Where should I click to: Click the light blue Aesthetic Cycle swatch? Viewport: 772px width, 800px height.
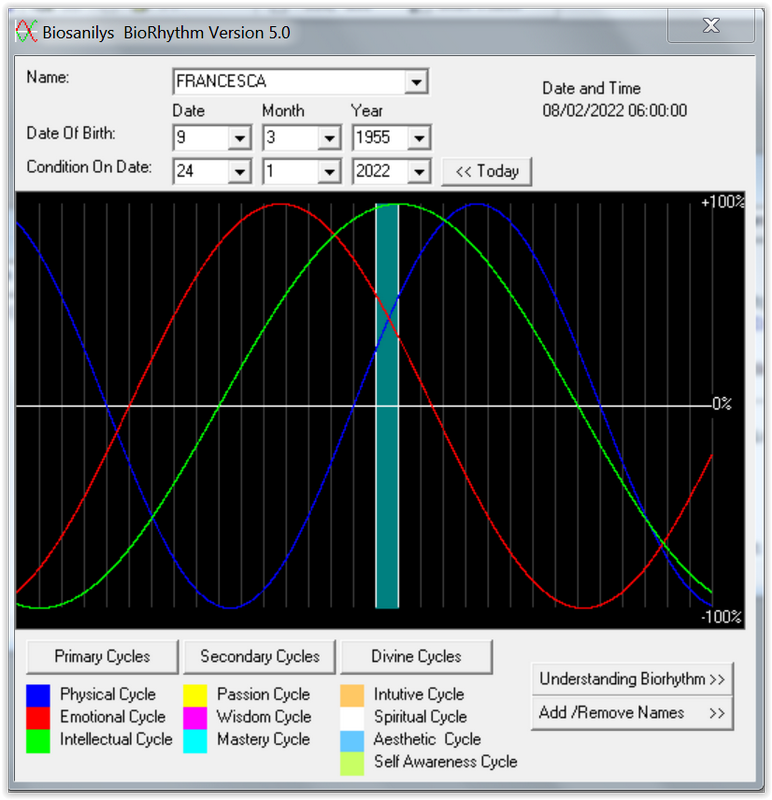(x=352, y=740)
